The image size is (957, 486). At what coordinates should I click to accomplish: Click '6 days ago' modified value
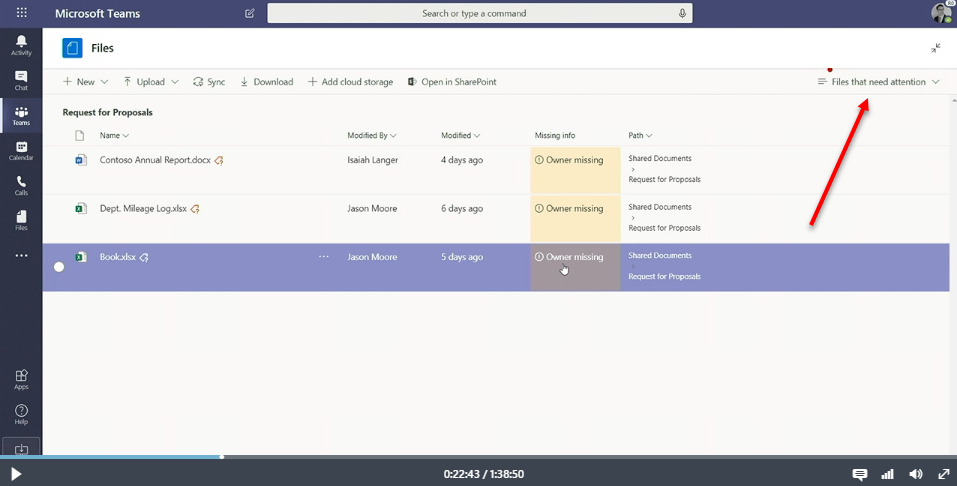pos(462,209)
